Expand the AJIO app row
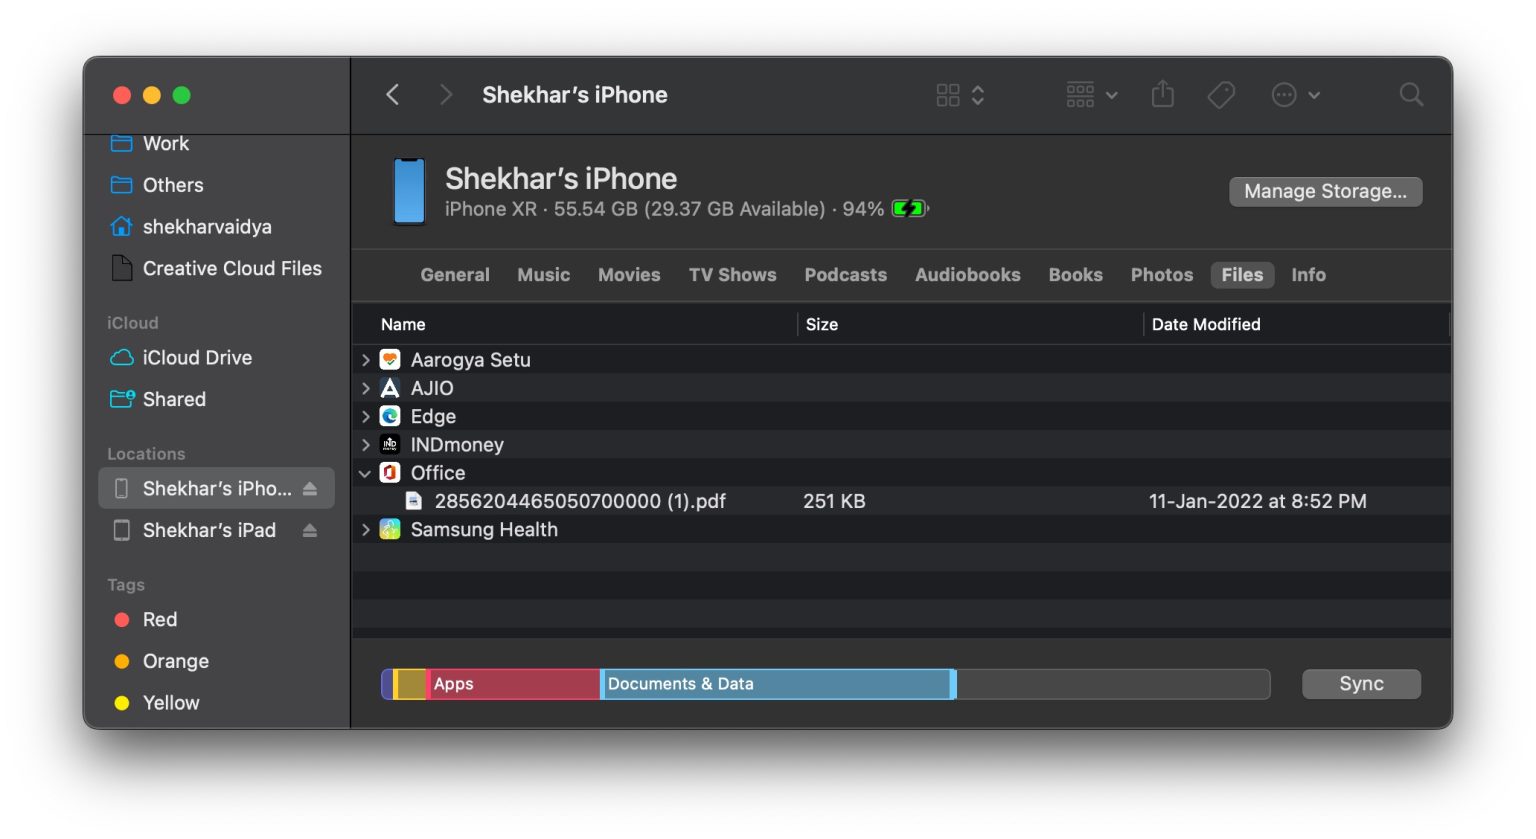1536x839 pixels. (x=366, y=388)
